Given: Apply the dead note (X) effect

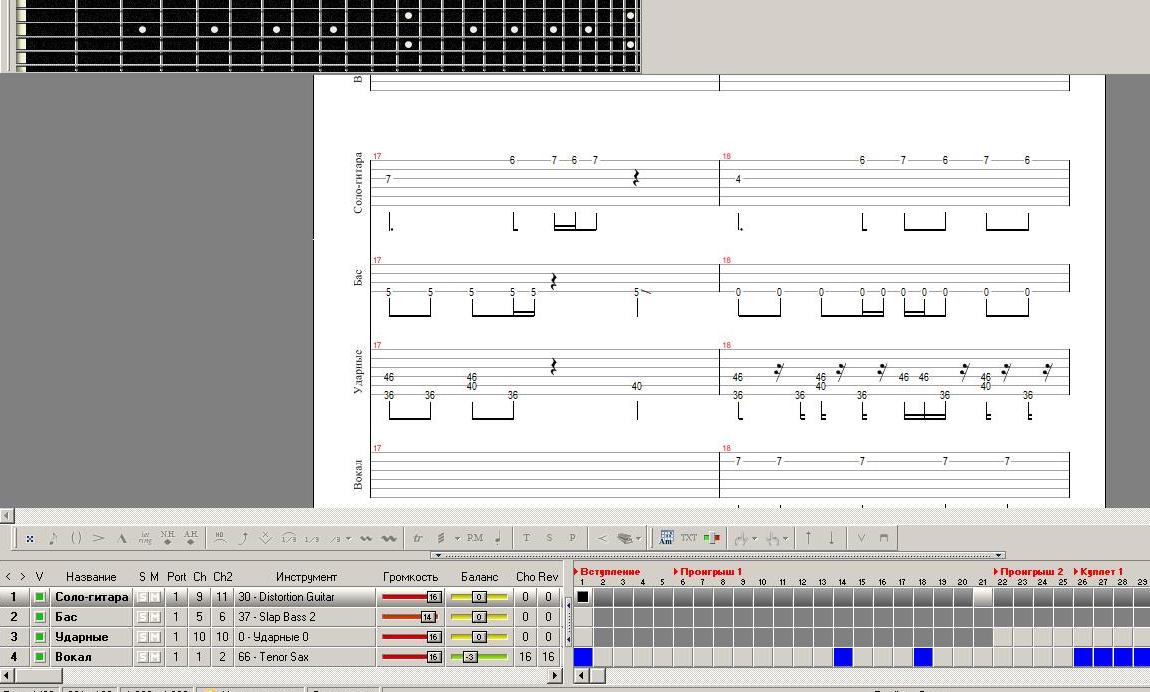Looking at the screenshot, I should (30, 538).
